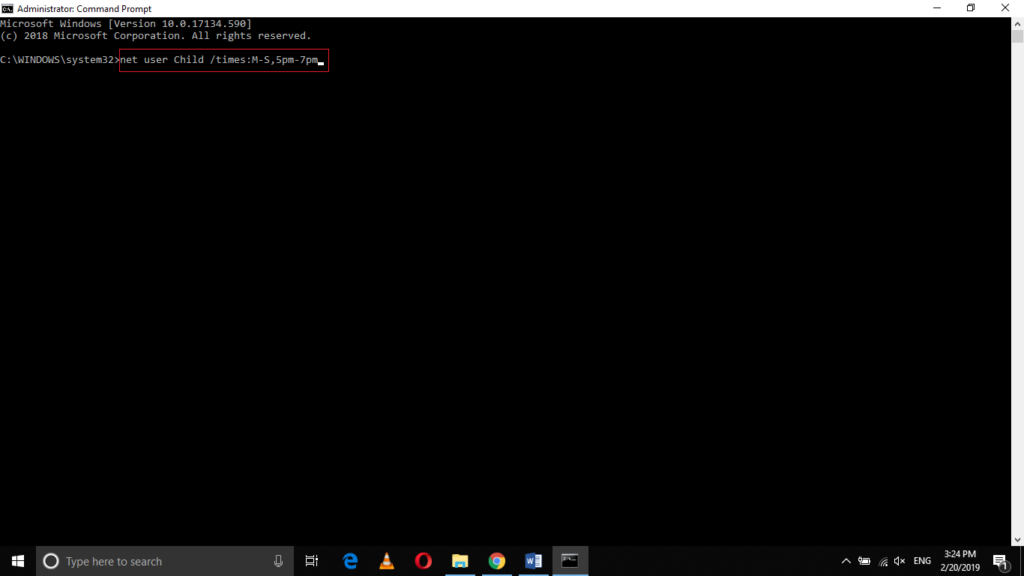Screen dimensions: 1024x576
Task: Open the battery status icon
Action: 864,561
